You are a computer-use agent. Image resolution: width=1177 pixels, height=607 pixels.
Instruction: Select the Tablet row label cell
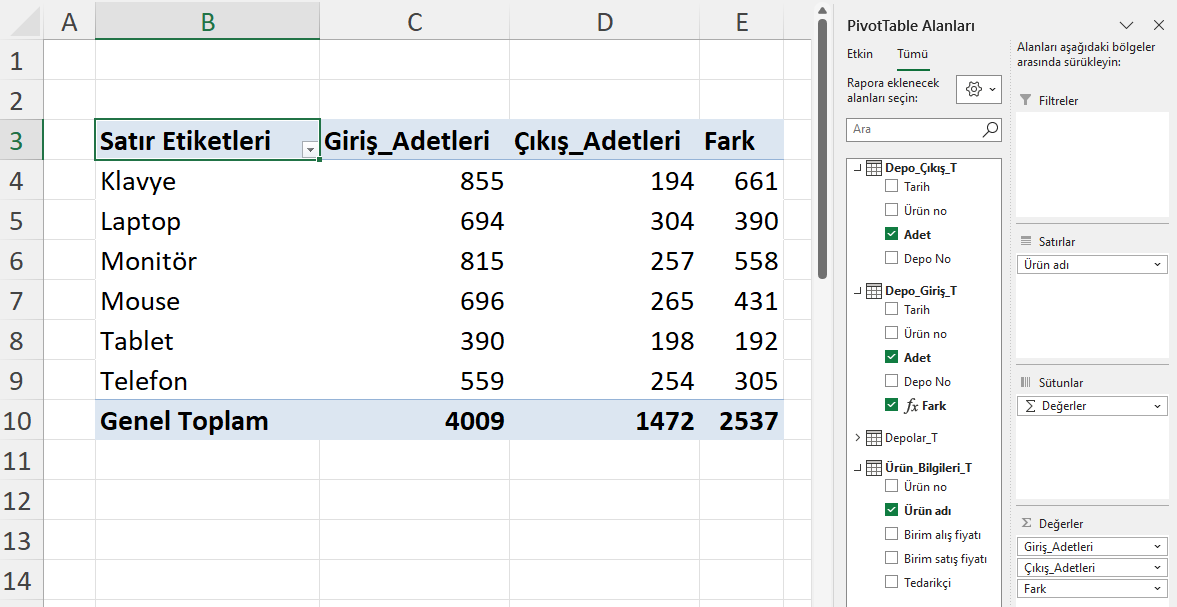208,341
